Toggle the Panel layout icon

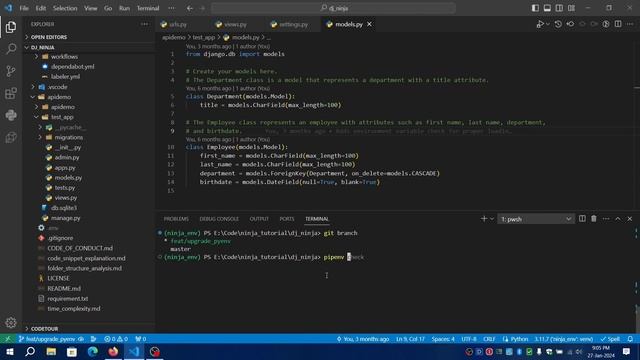tap(547, 8)
